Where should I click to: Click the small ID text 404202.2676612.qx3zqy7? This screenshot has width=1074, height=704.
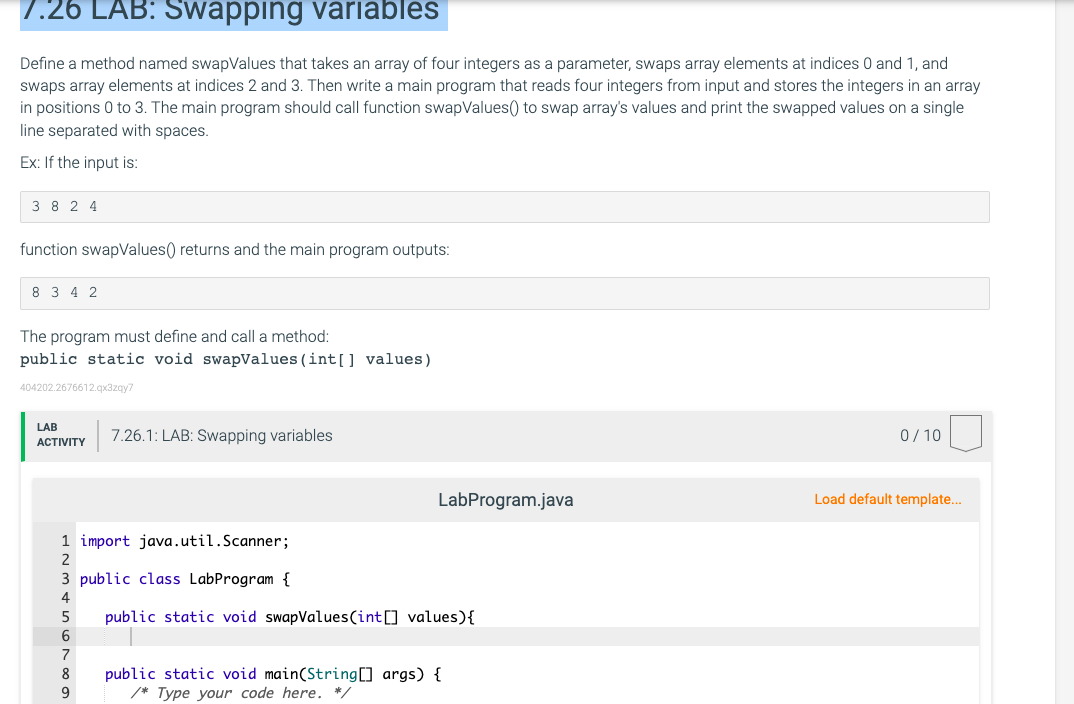pos(77,387)
